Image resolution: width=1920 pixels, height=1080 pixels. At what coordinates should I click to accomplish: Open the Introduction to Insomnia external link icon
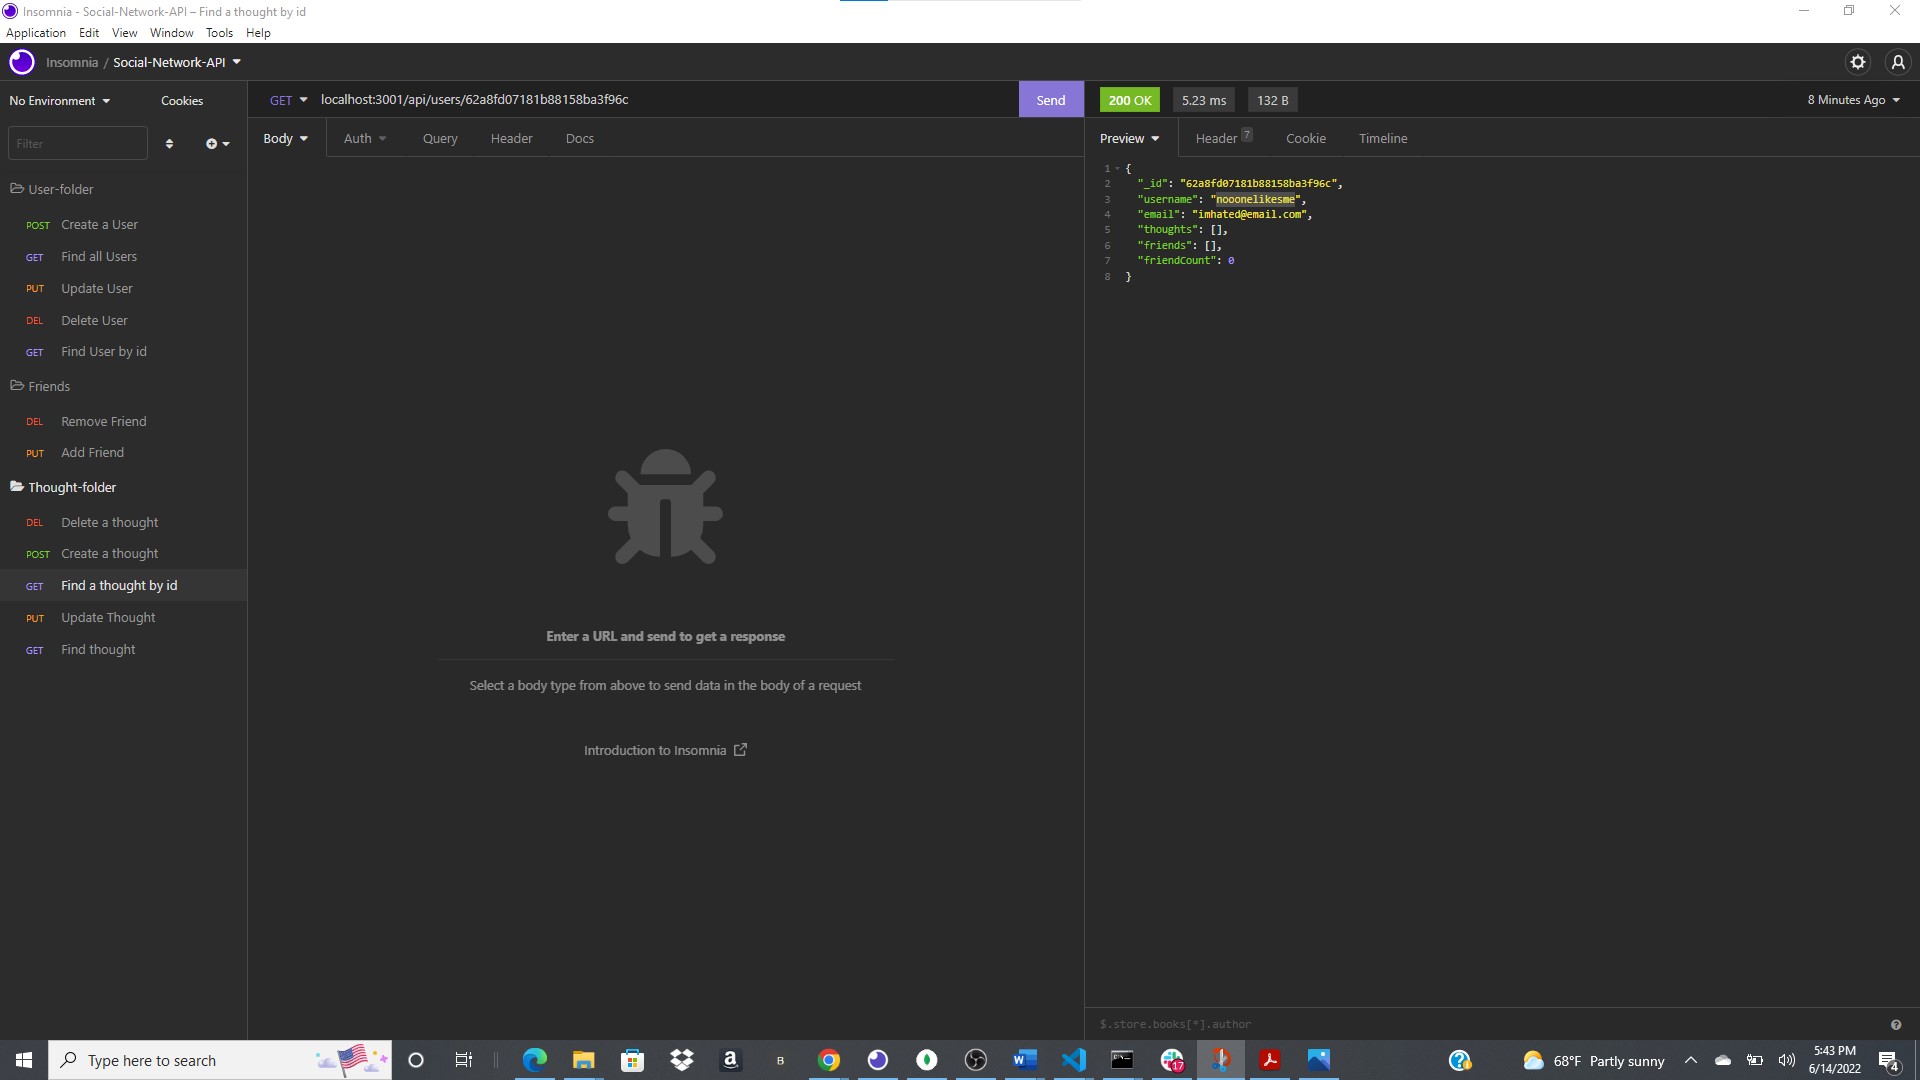(740, 749)
